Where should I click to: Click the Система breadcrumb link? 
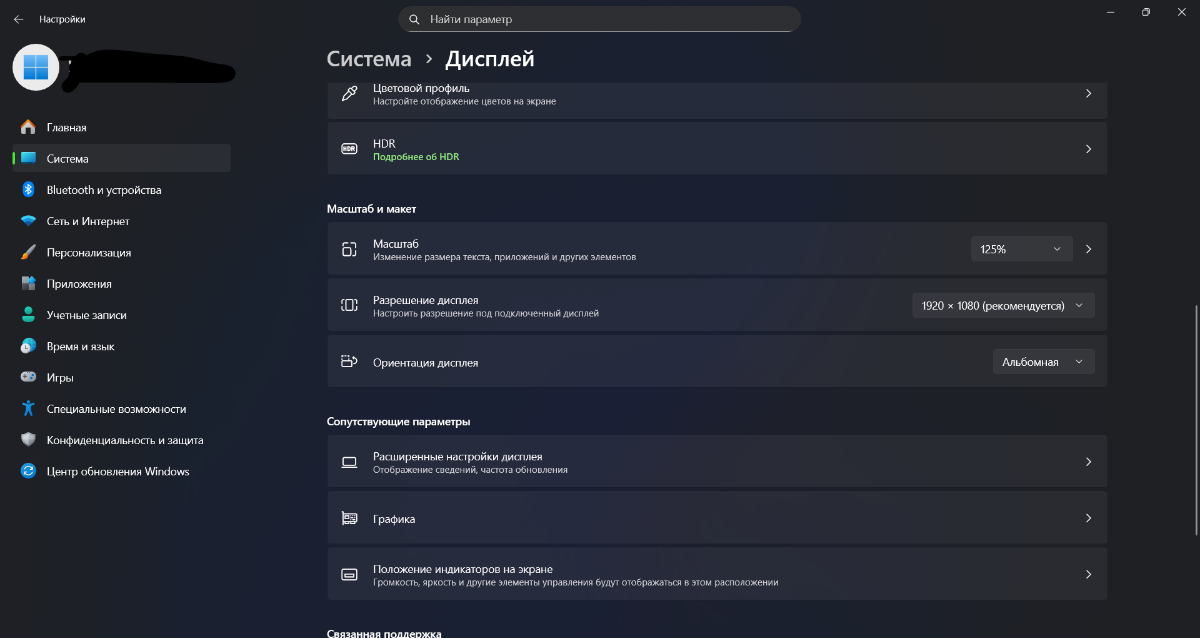coord(369,59)
